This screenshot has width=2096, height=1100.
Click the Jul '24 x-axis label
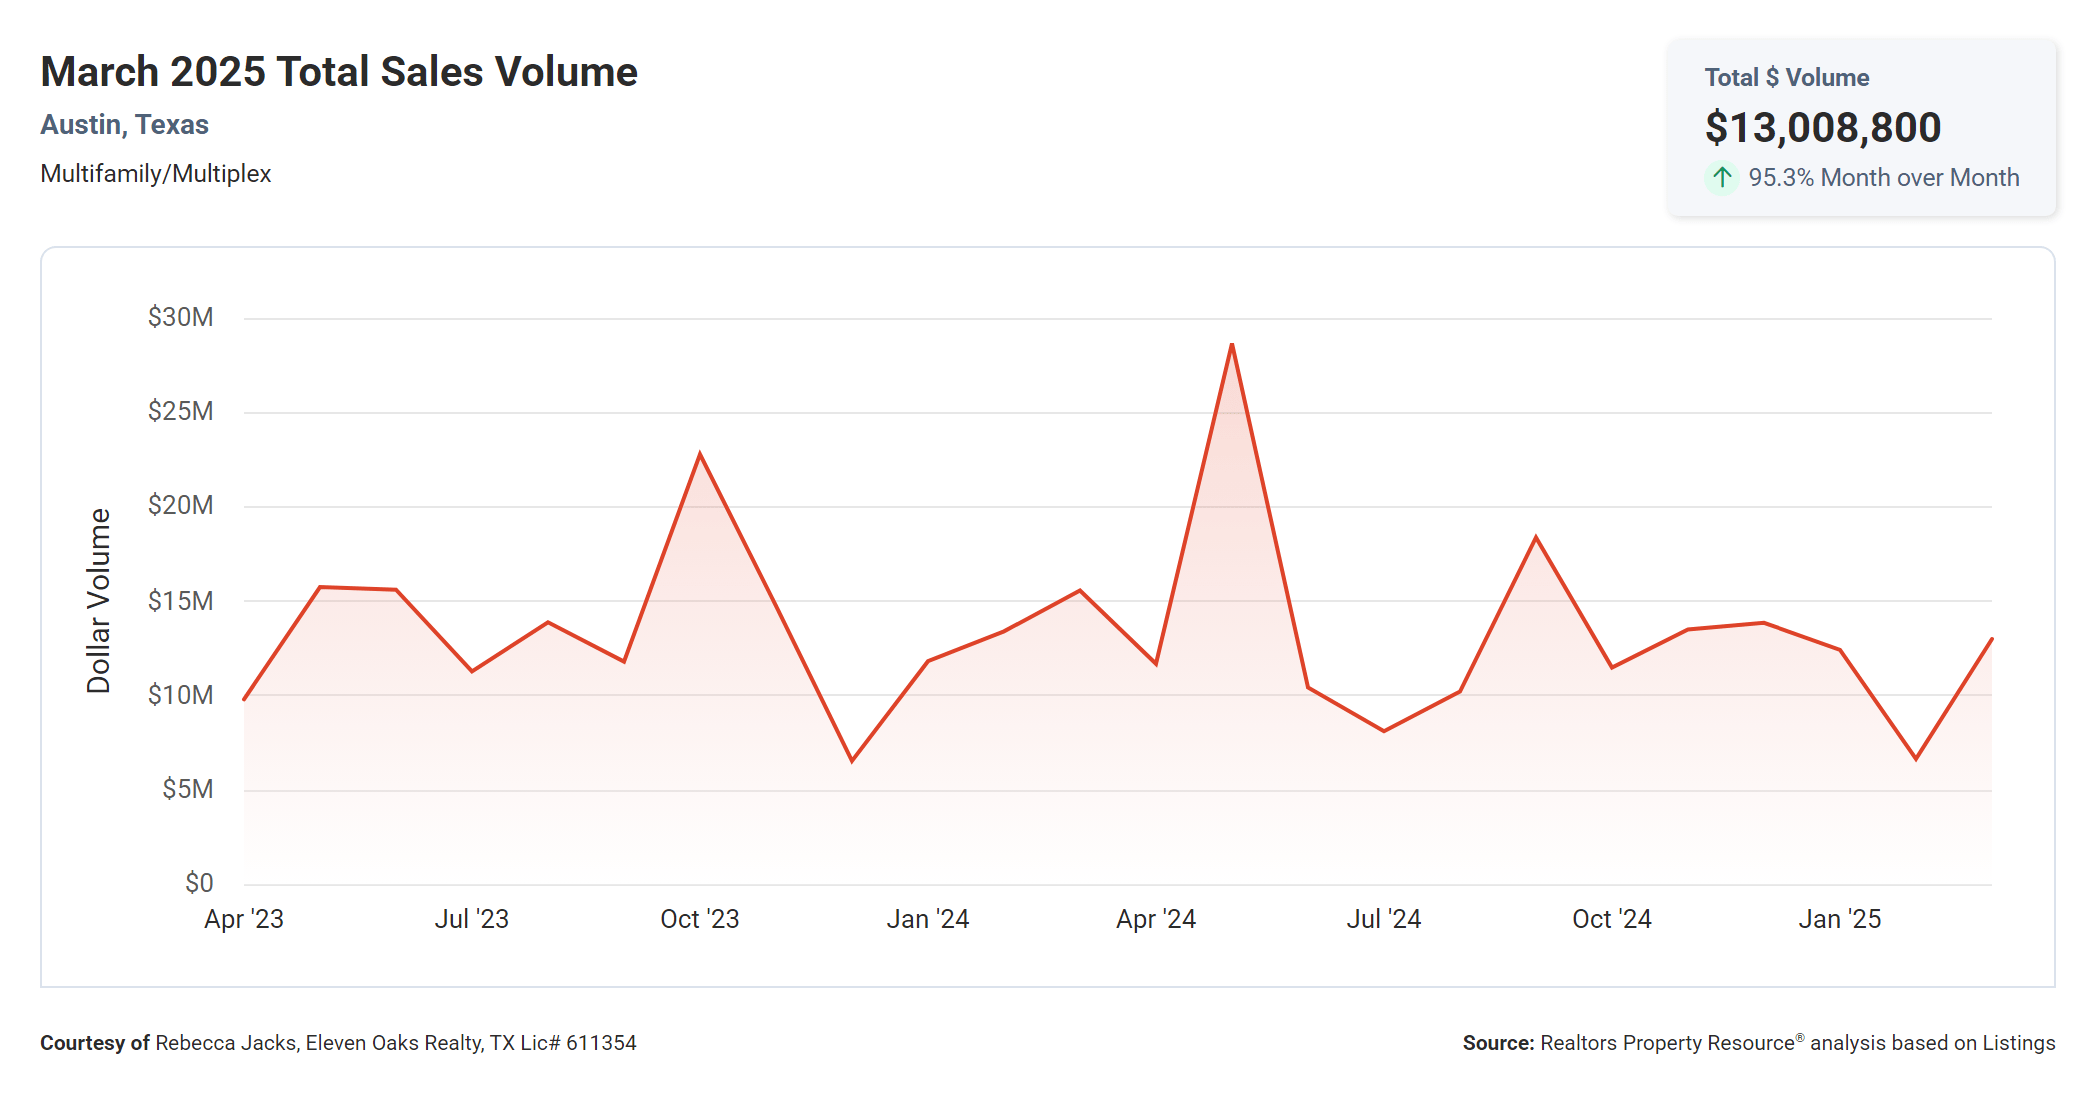coord(1383,919)
